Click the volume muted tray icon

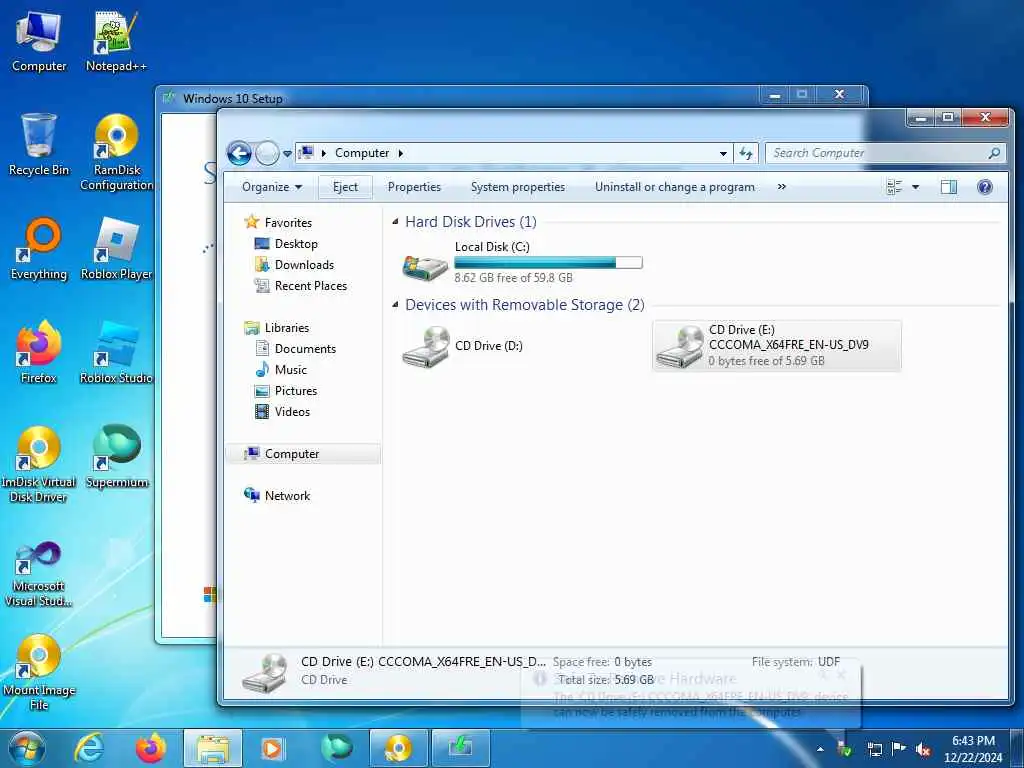point(923,749)
